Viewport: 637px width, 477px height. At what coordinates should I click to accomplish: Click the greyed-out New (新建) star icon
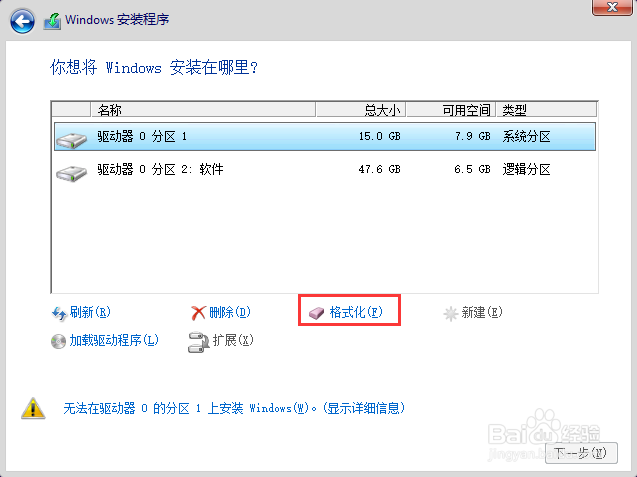click(x=451, y=314)
